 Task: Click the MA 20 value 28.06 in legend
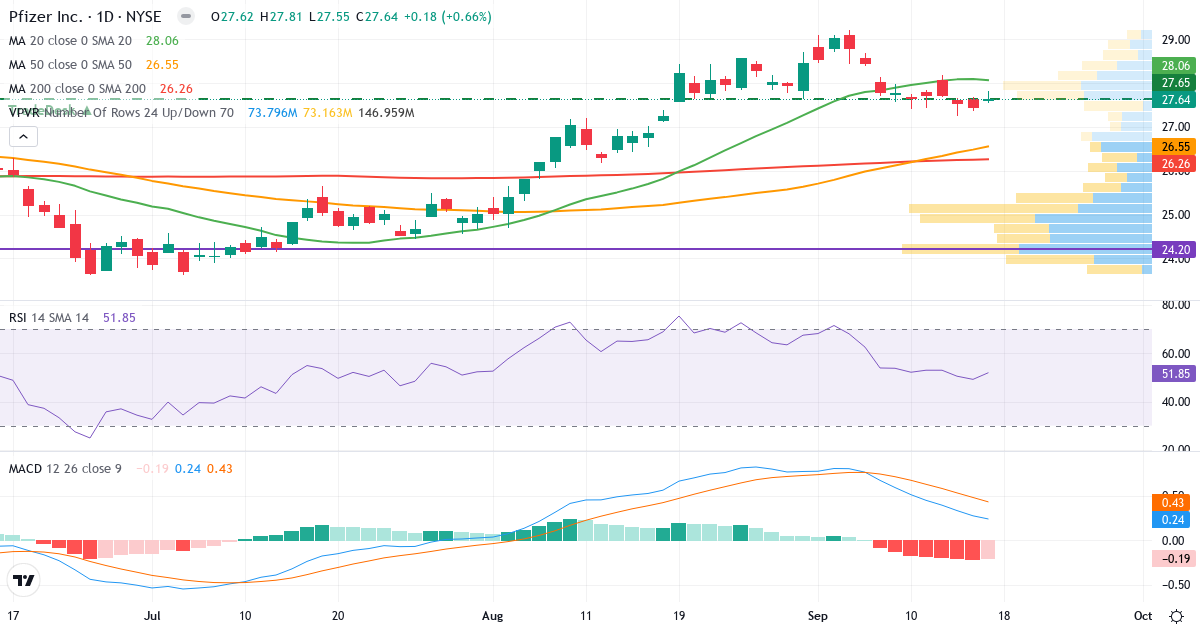pyautogui.click(x=162, y=41)
